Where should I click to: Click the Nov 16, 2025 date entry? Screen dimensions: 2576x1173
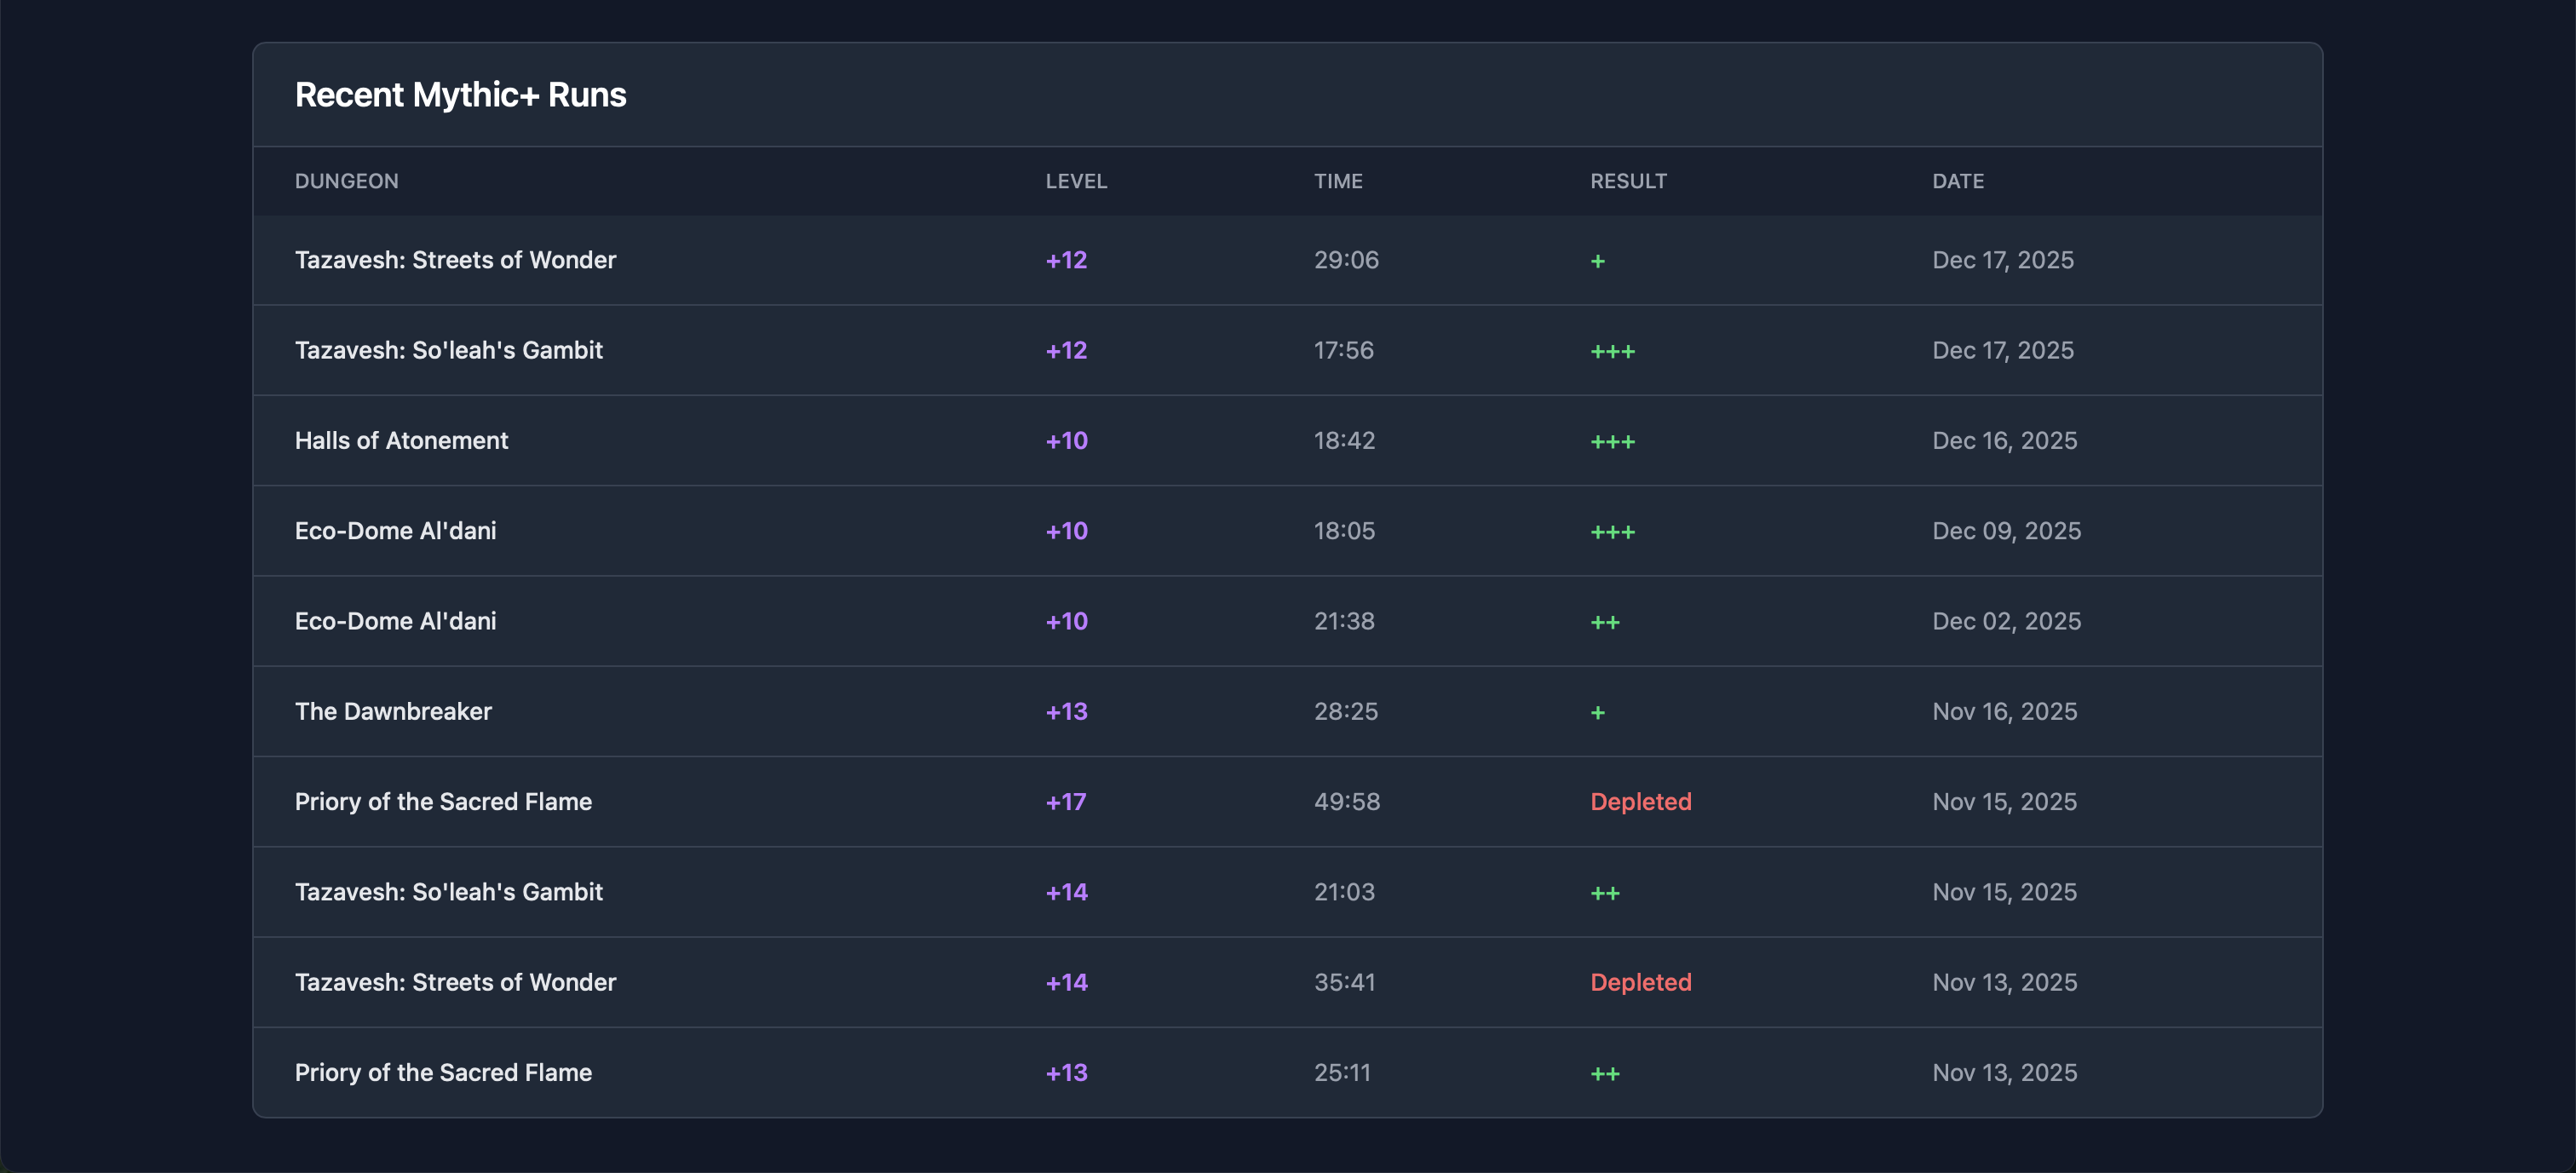click(x=2003, y=711)
